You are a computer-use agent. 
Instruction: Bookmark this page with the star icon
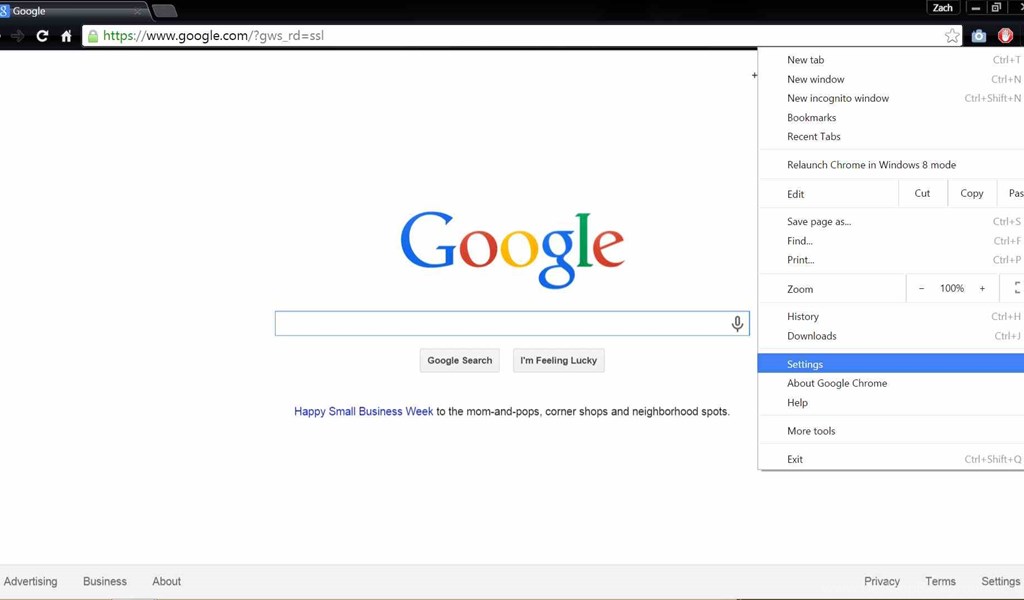point(952,36)
